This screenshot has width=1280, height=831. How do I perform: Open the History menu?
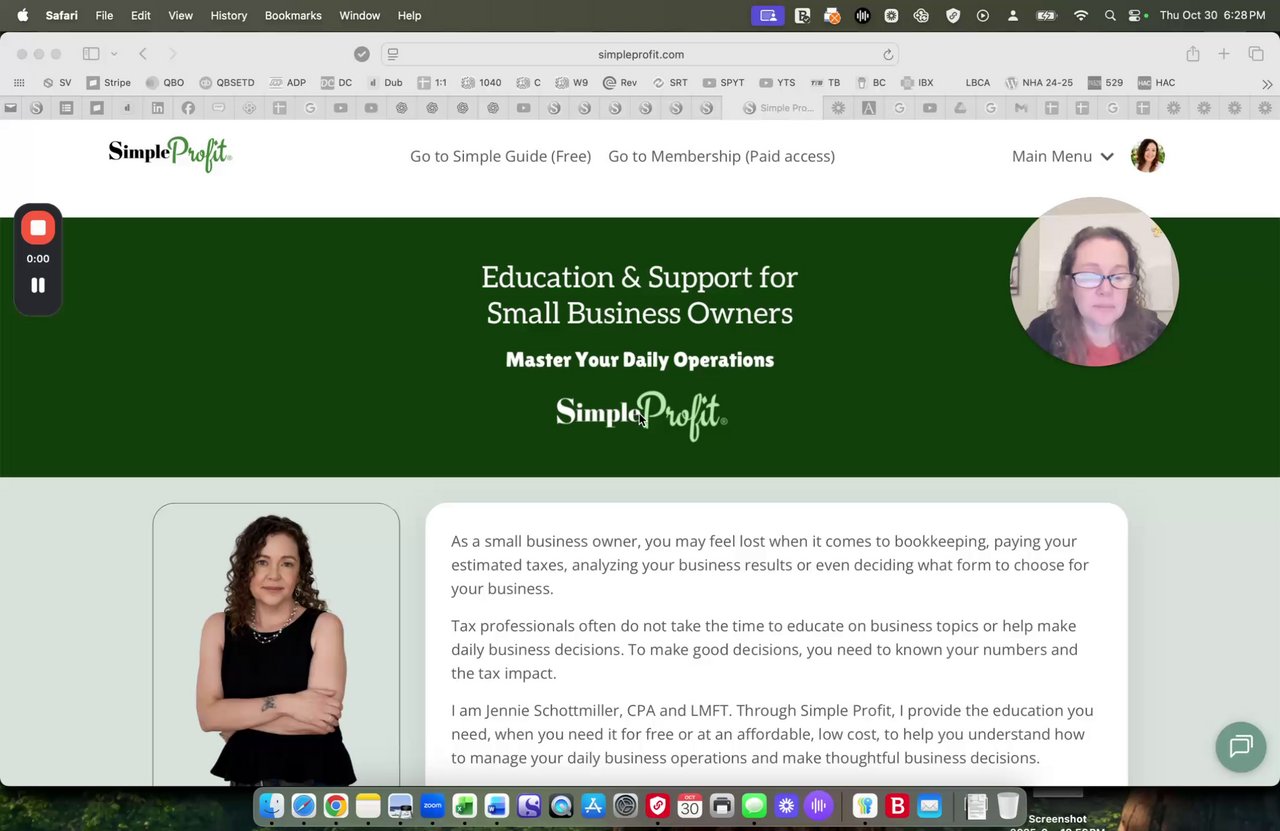point(228,15)
